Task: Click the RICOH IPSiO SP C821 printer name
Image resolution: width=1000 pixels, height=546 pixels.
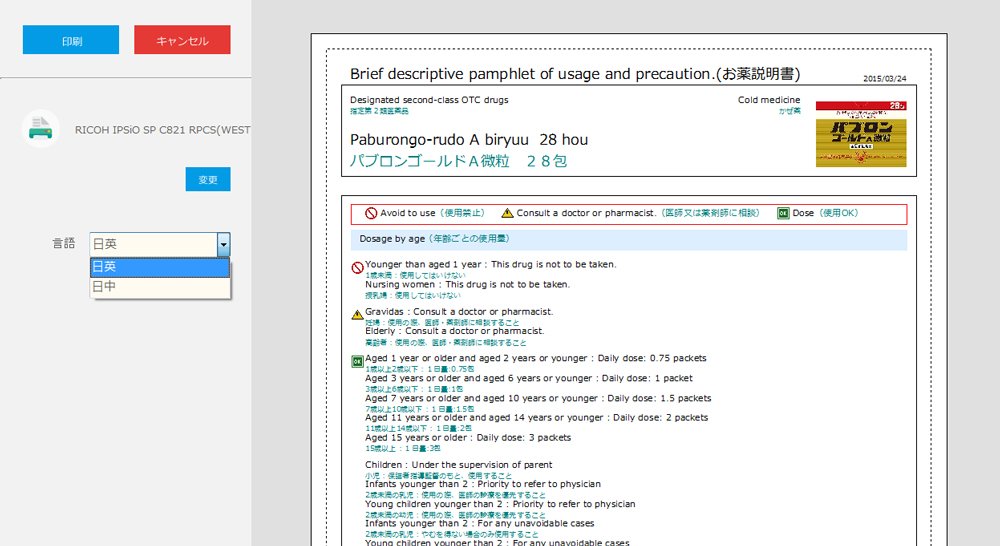Action: 162,129
